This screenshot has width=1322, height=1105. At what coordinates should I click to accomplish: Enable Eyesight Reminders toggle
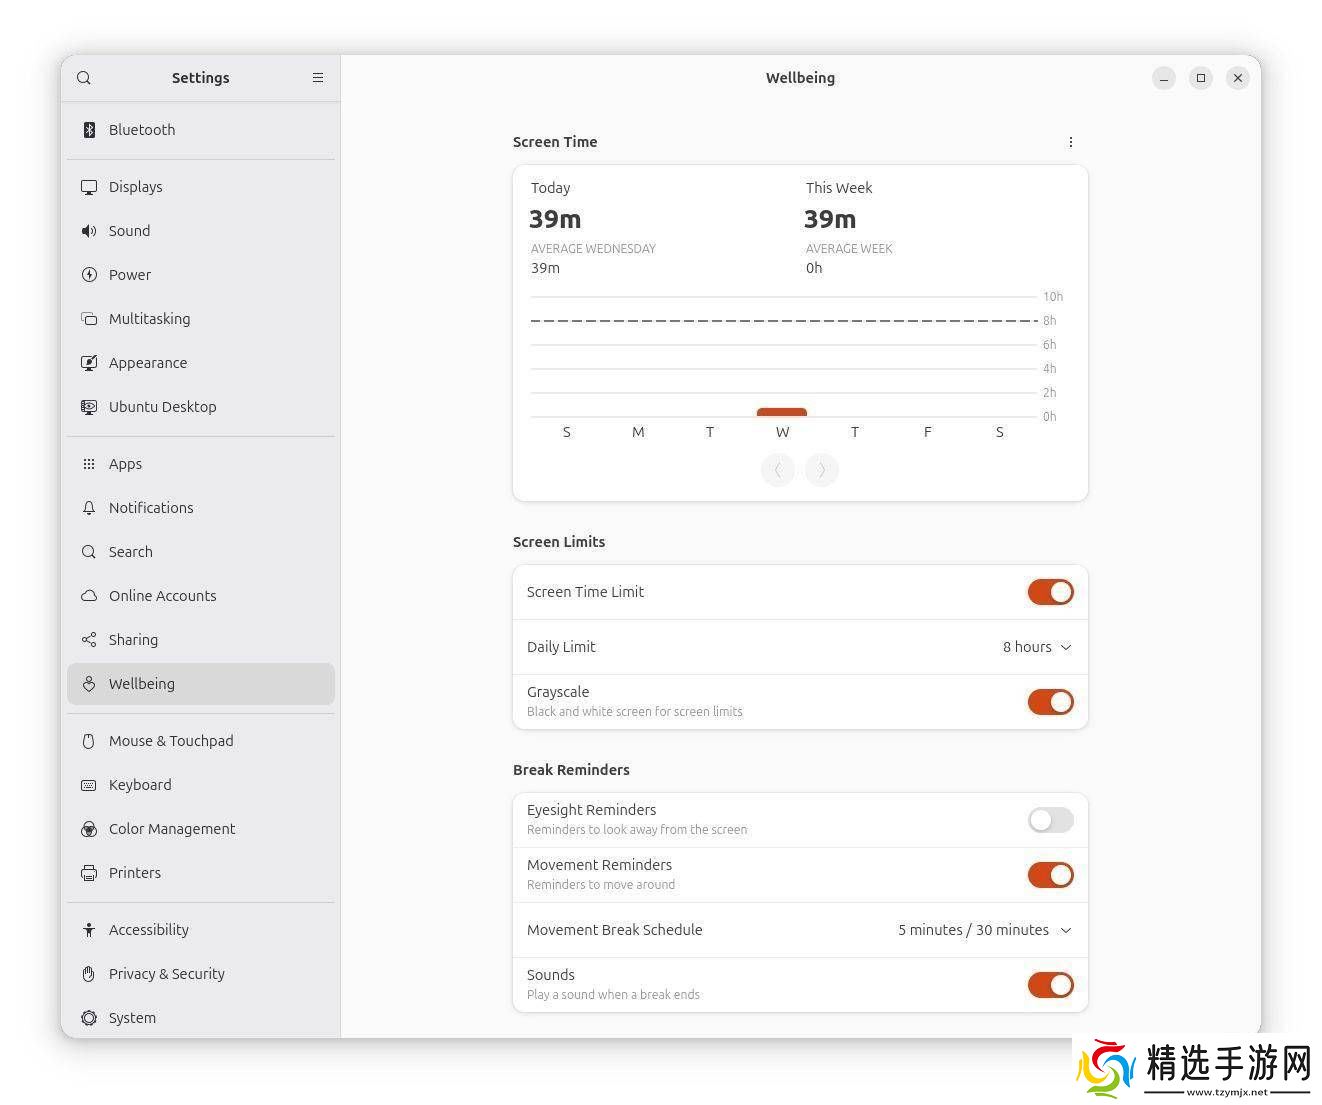tap(1050, 820)
